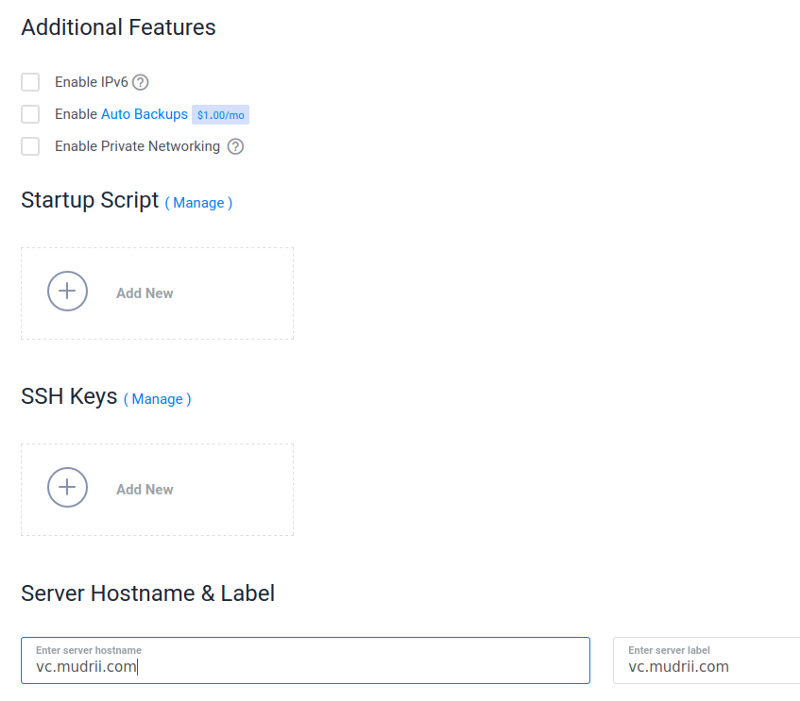This screenshot has height=701, width=800.
Task: Choose Add New text under SSH Keys
Action: tap(145, 489)
